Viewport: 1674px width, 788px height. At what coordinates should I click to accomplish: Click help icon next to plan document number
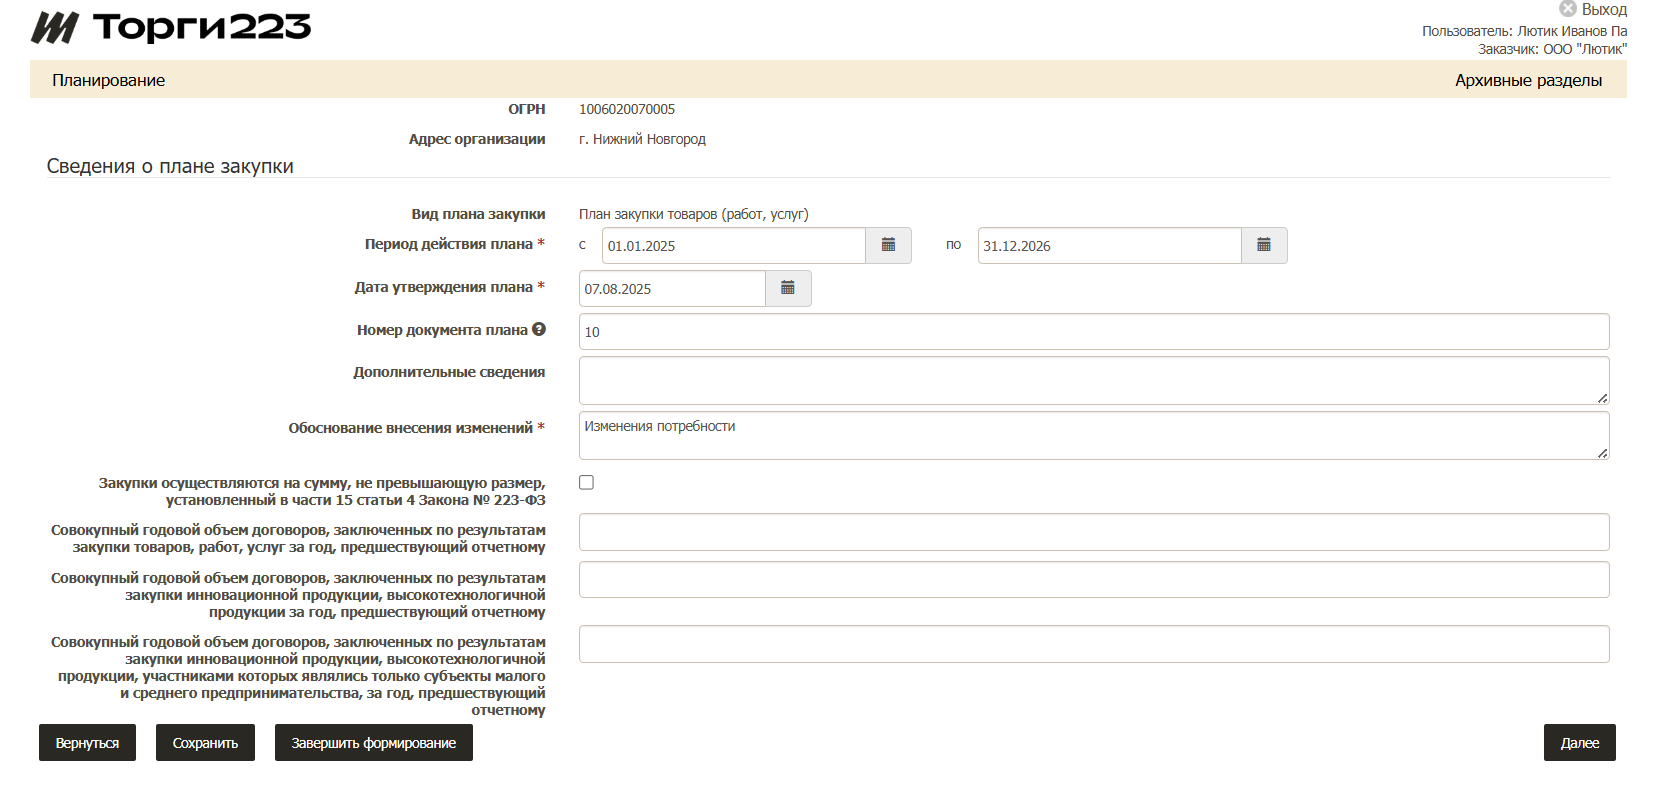point(539,329)
